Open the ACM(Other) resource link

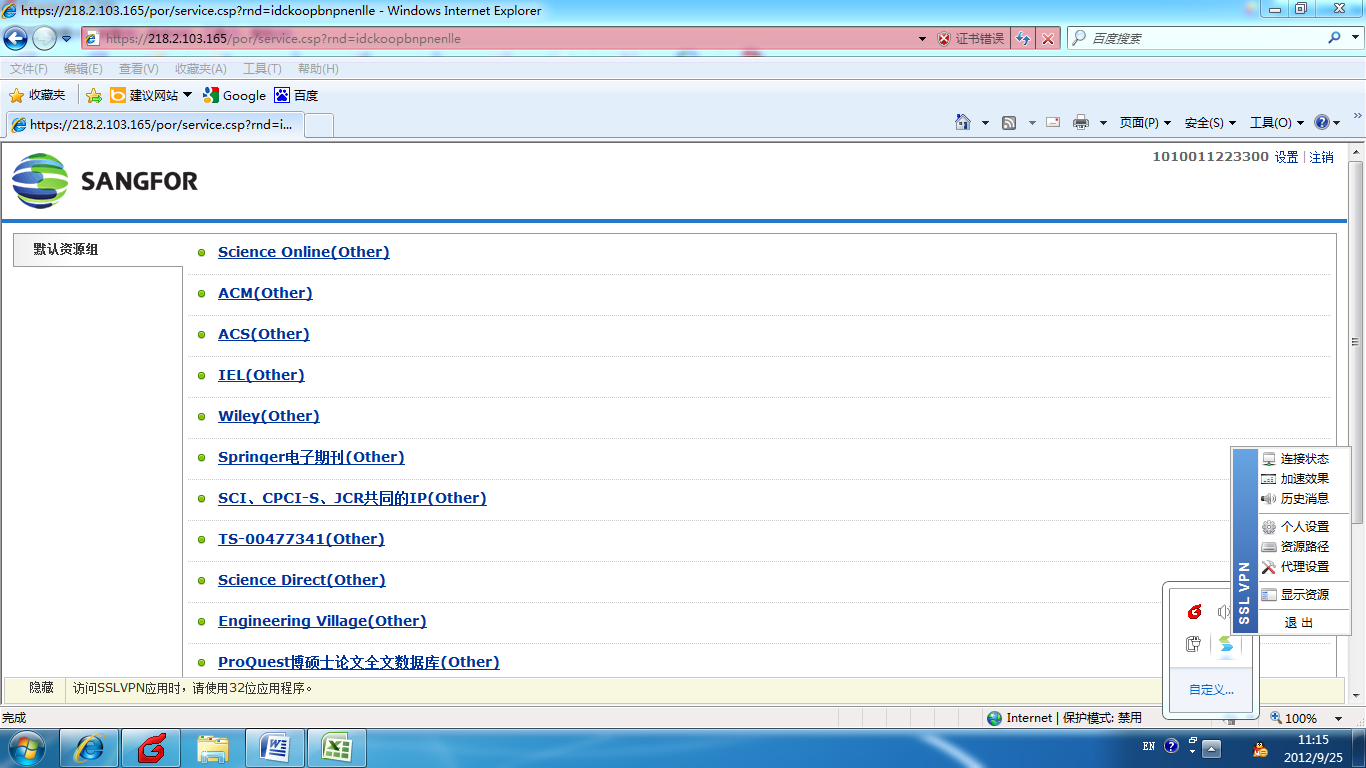pos(265,293)
